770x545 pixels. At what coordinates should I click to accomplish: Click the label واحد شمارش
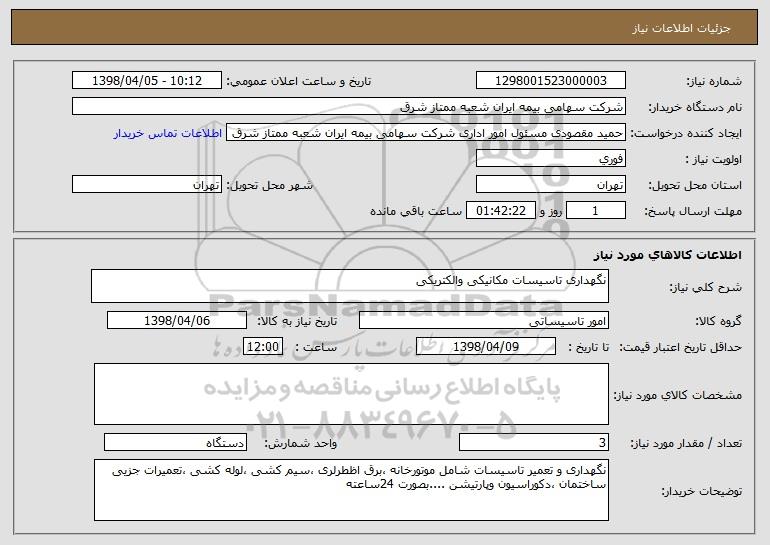coord(301,443)
